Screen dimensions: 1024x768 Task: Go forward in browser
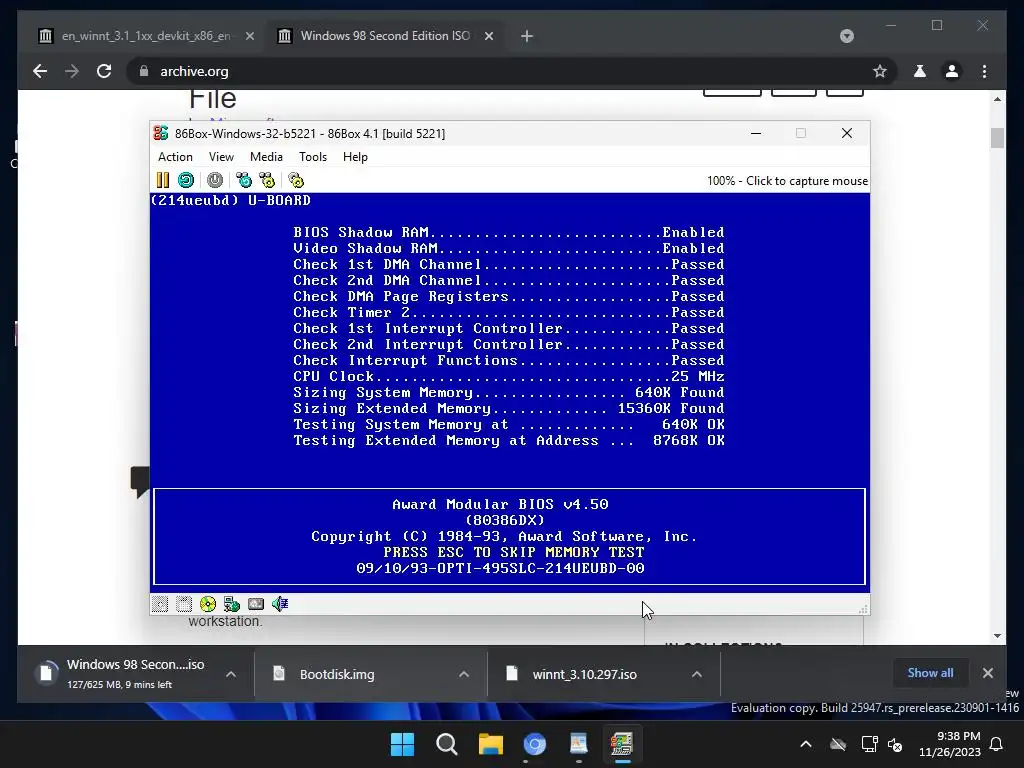click(72, 71)
